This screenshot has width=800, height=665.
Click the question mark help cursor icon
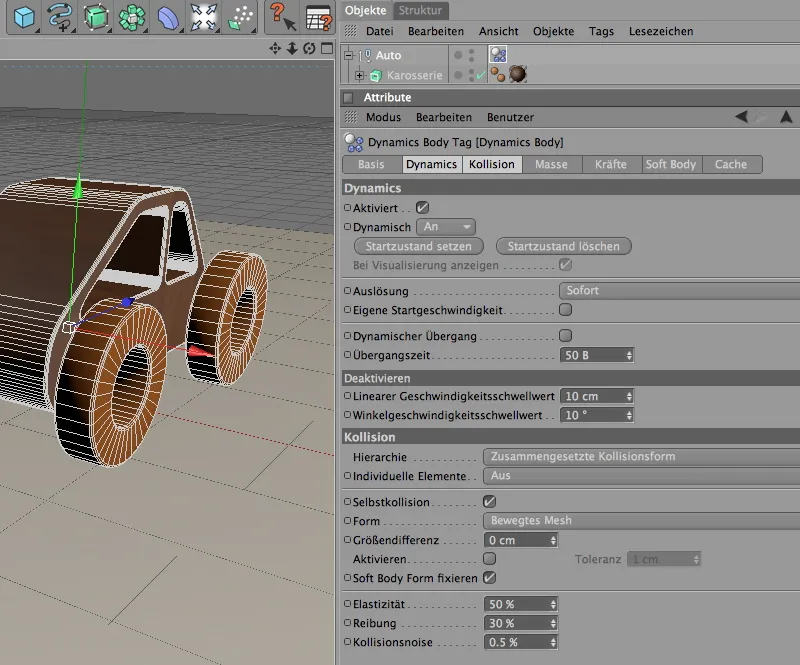282,17
